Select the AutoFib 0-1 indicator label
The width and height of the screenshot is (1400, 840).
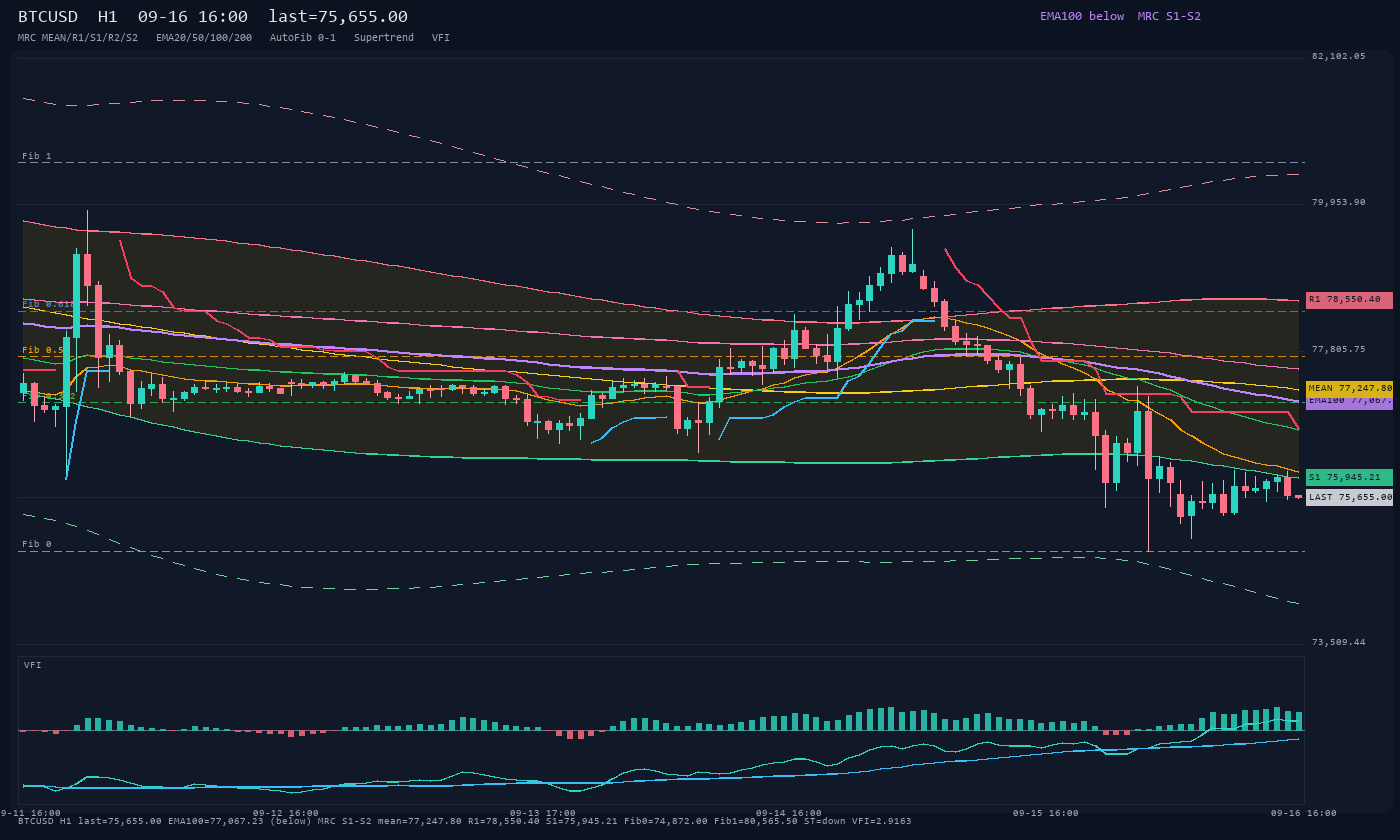(x=303, y=37)
